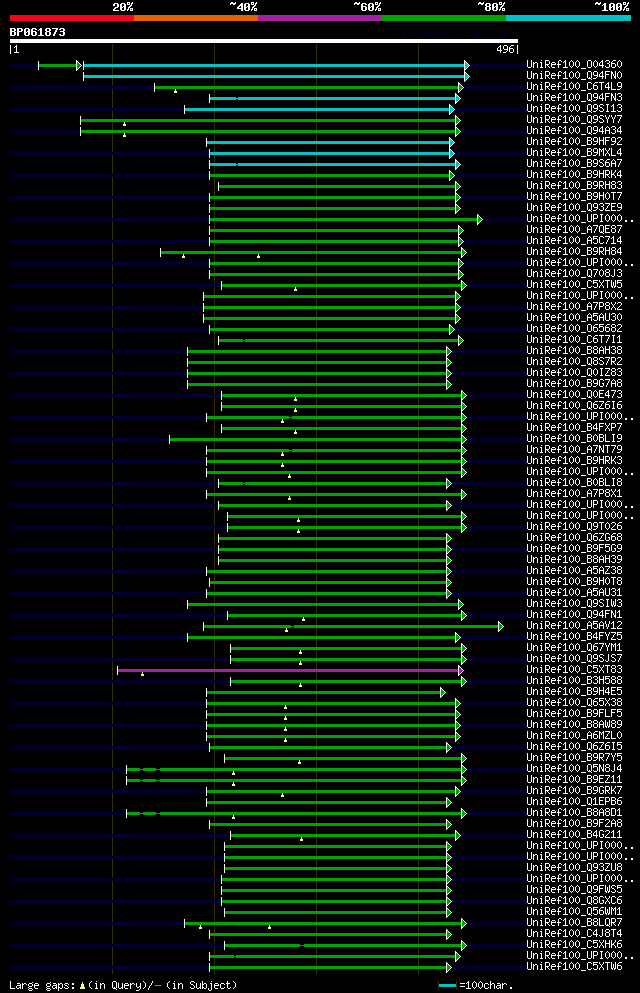Click the green alignment bar for B0BLI9
This screenshot has height=993, width=640.
click(x=318, y=440)
